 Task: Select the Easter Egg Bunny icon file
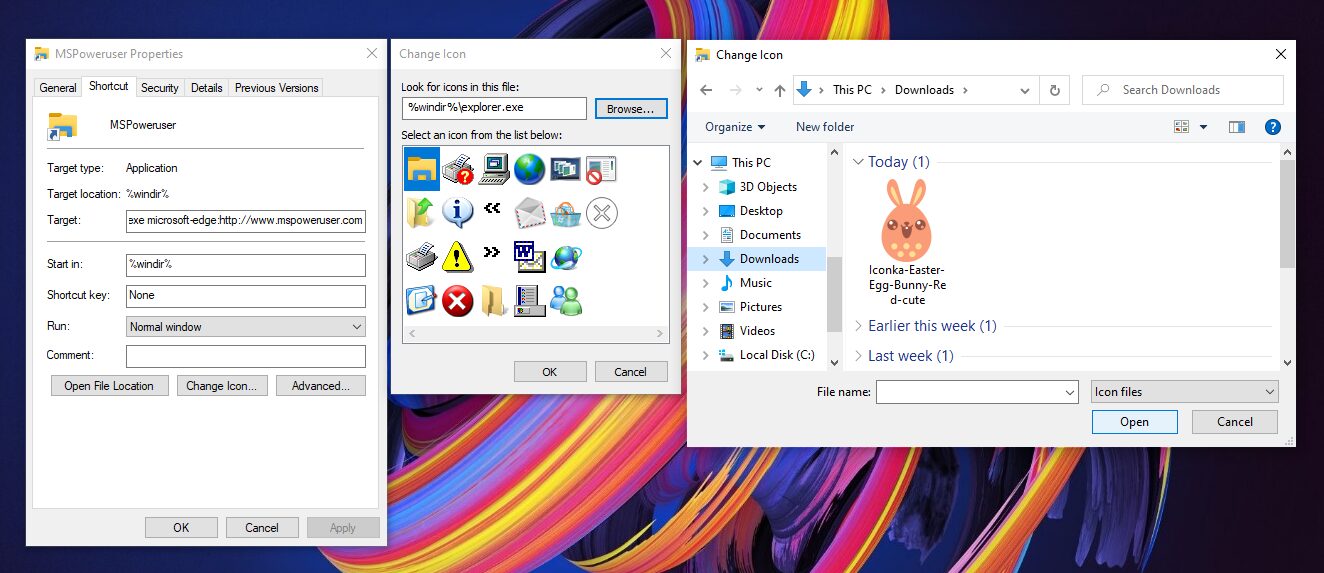point(906,243)
